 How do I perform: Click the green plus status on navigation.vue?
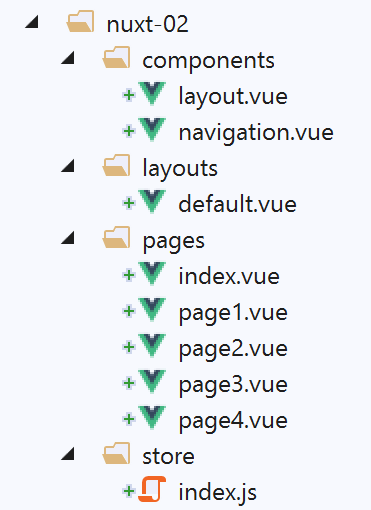click(x=129, y=131)
